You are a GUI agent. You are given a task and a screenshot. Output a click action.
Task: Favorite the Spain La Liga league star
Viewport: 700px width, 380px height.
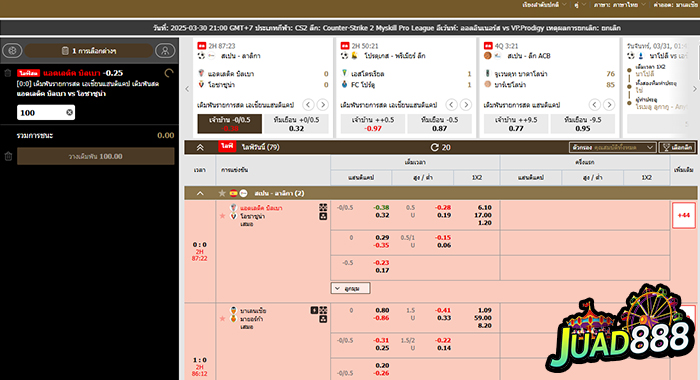[x=222, y=193]
